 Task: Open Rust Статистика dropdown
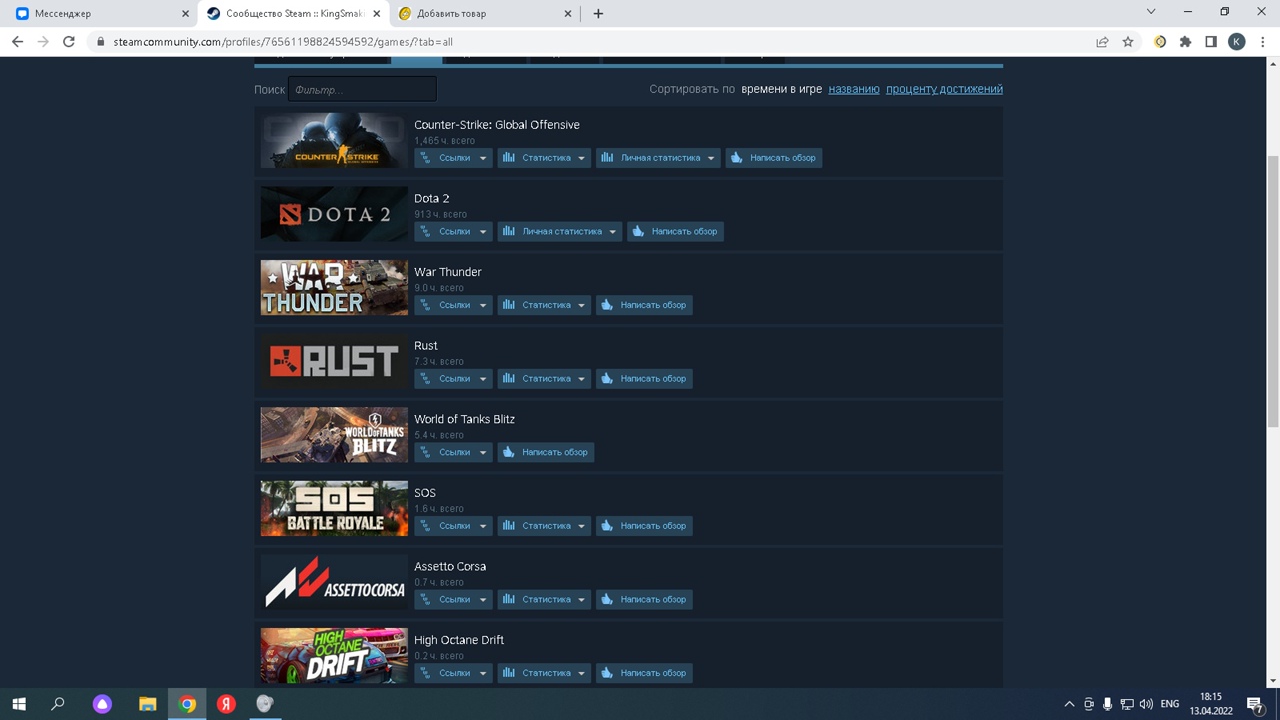click(544, 378)
